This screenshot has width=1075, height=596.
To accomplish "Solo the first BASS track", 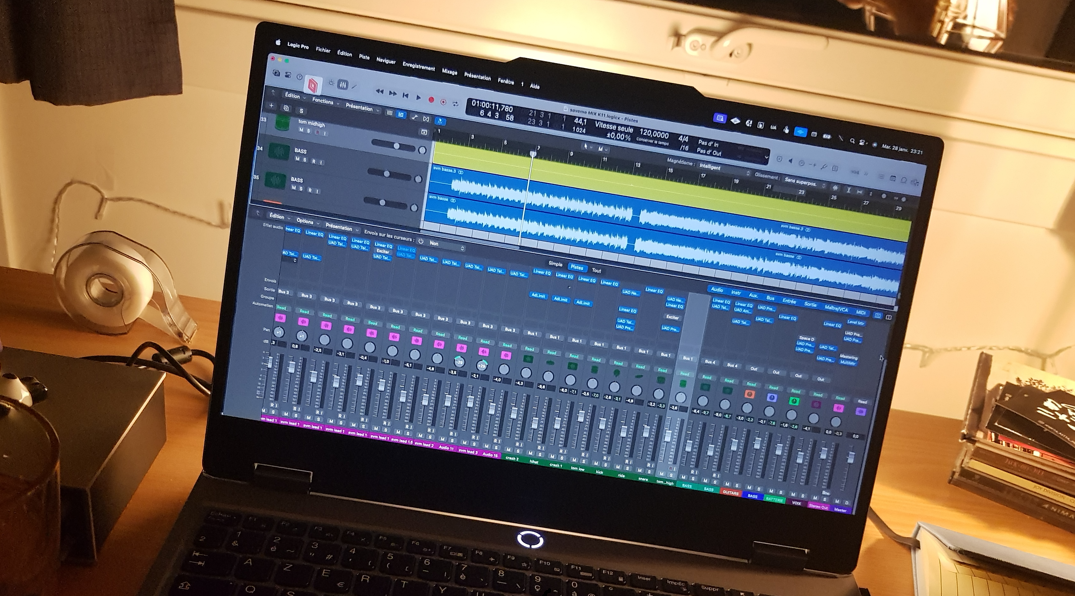I will pyautogui.click(x=307, y=160).
